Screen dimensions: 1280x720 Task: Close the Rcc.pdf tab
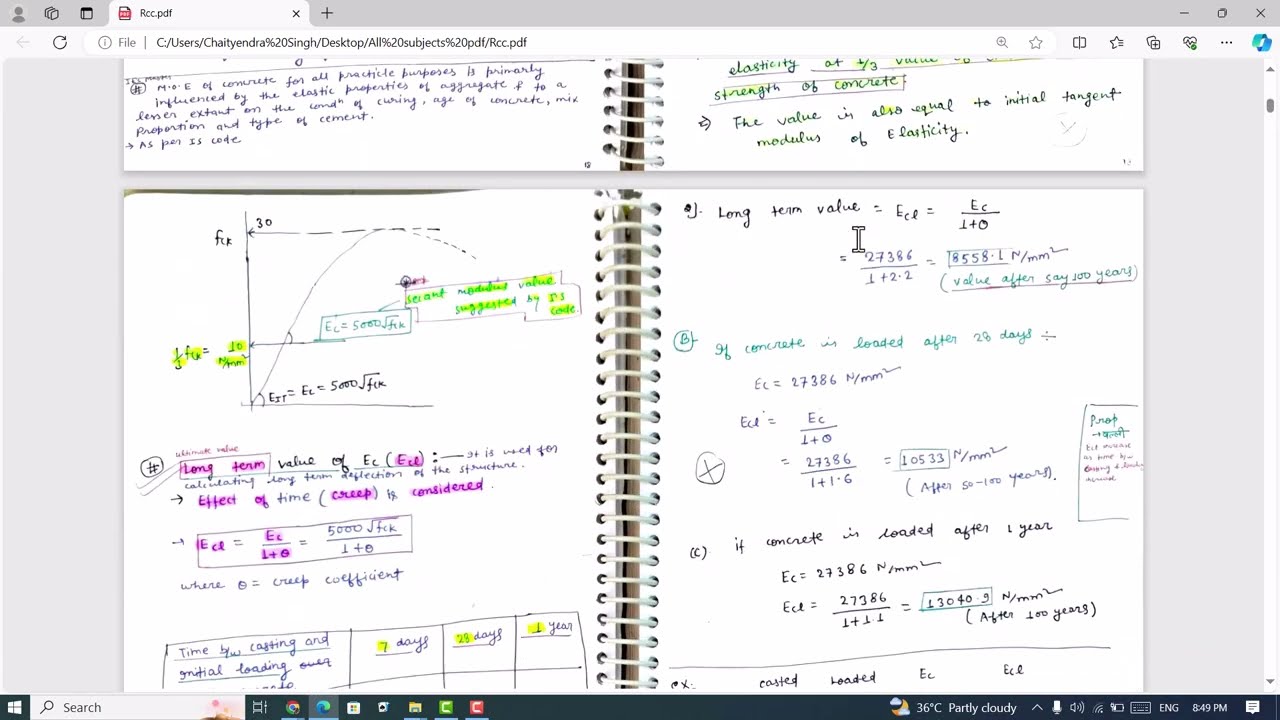296,13
